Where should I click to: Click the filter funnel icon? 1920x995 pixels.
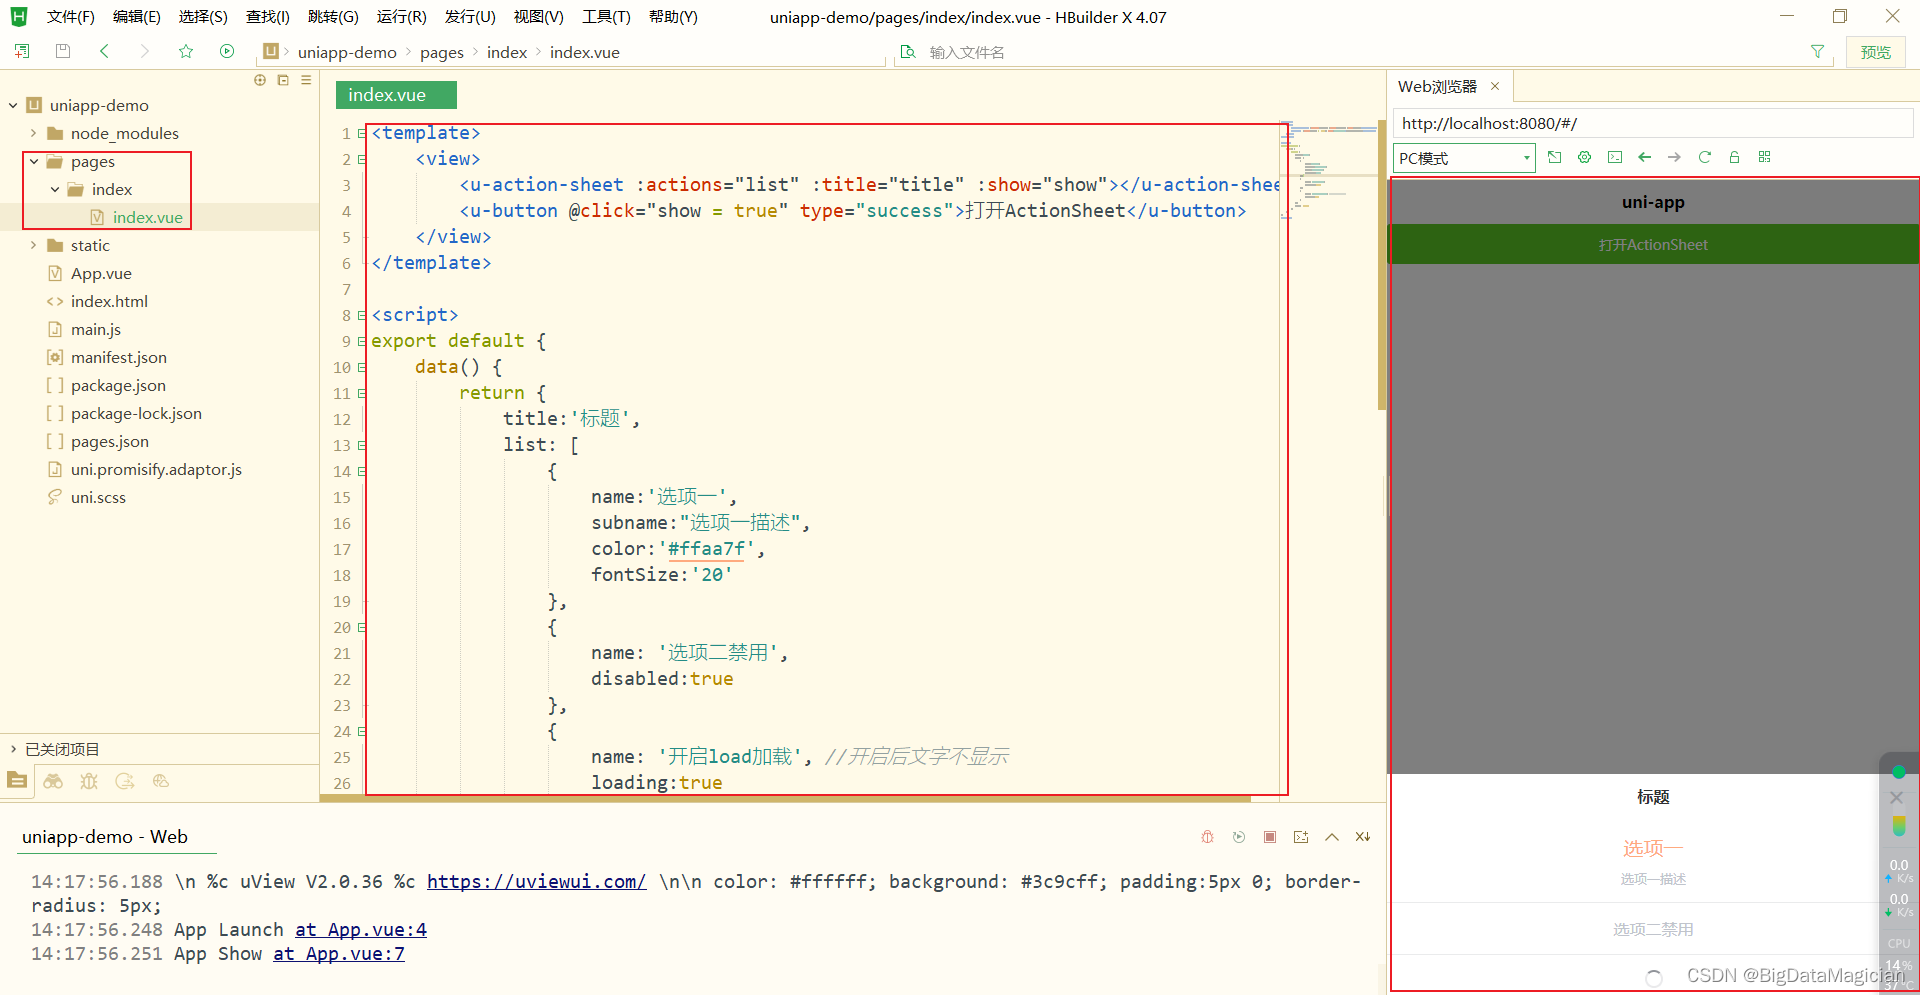(1817, 52)
